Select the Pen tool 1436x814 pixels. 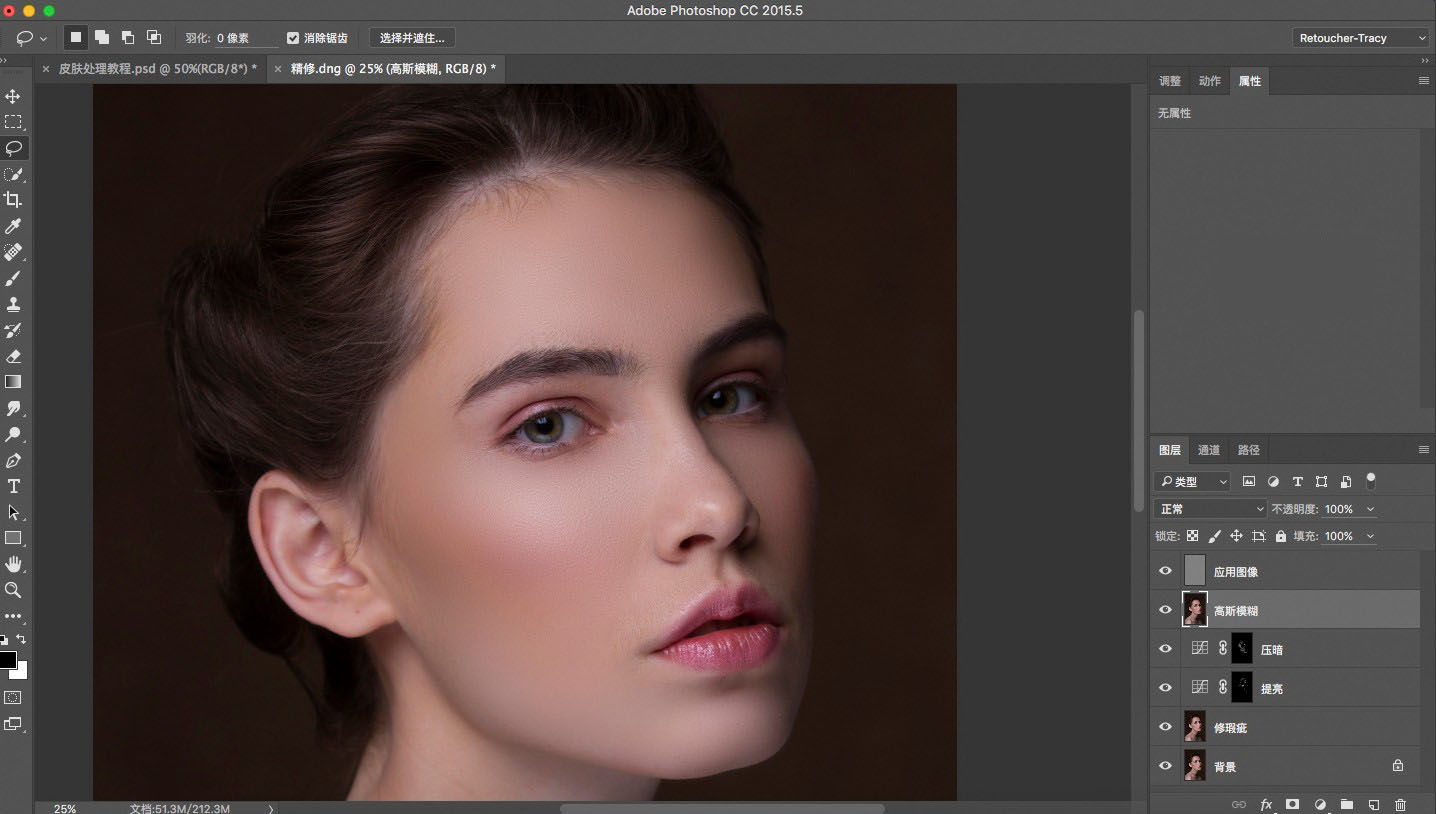pyautogui.click(x=13, y=460)
